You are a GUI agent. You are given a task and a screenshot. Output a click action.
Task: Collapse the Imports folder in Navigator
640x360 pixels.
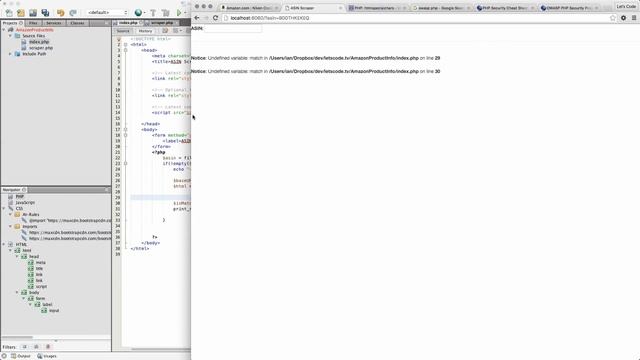point(11,226)
